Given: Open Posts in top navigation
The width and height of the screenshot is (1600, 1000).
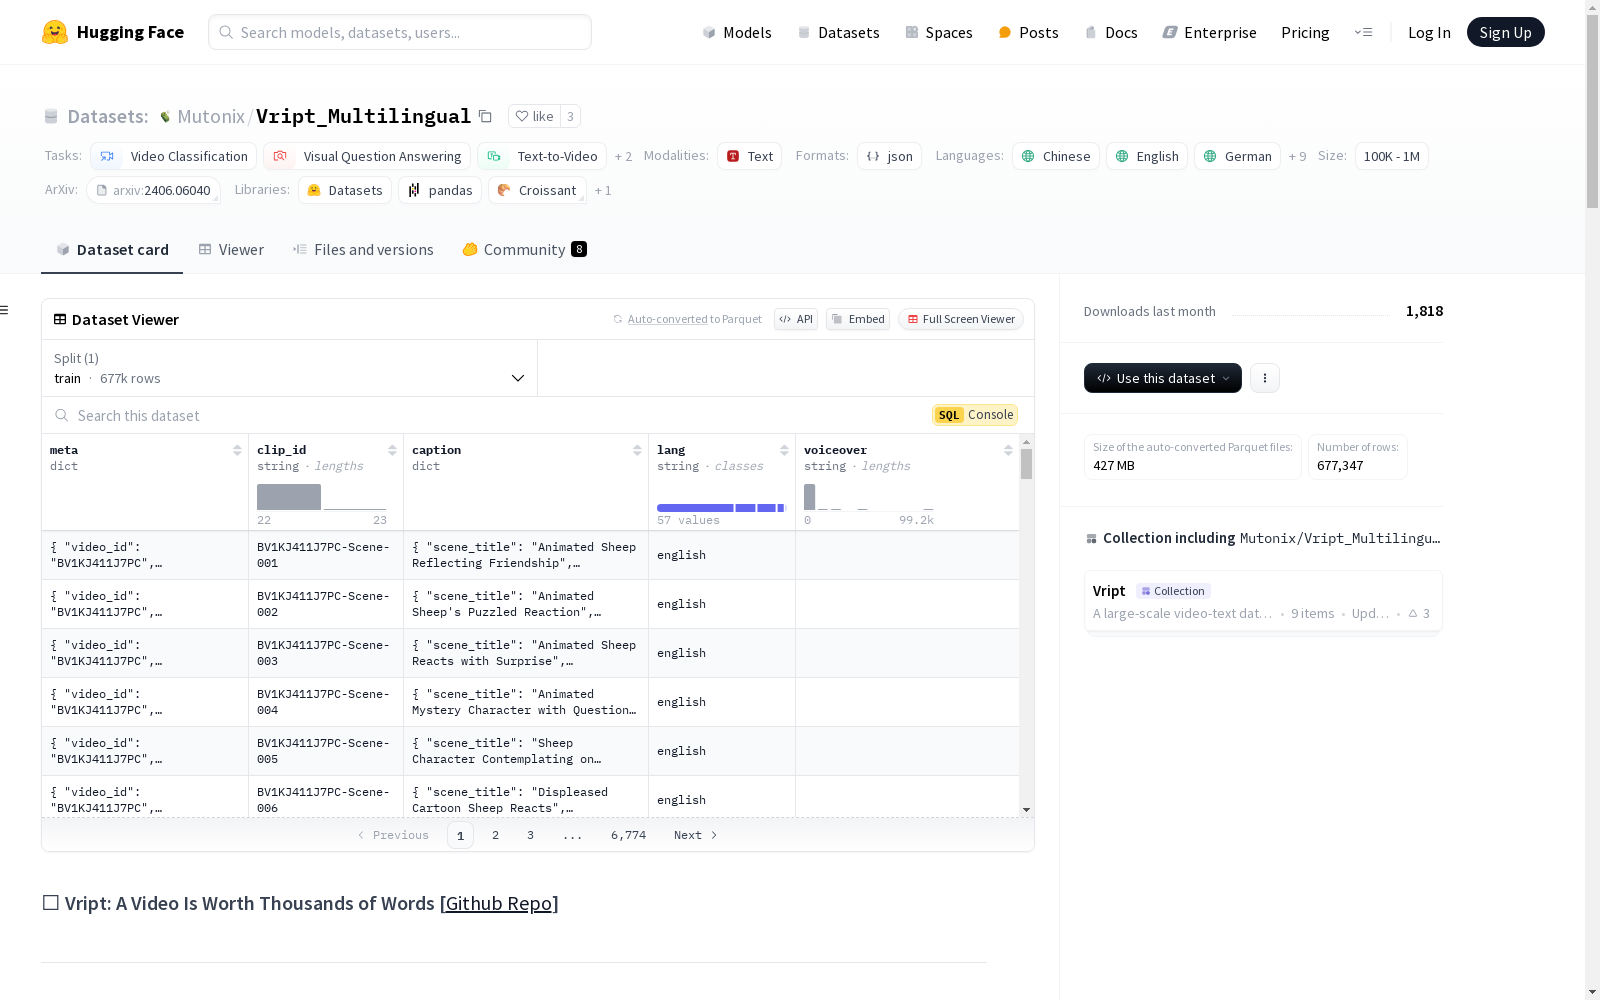Looking at the screenshot, I should point(1029,32).
